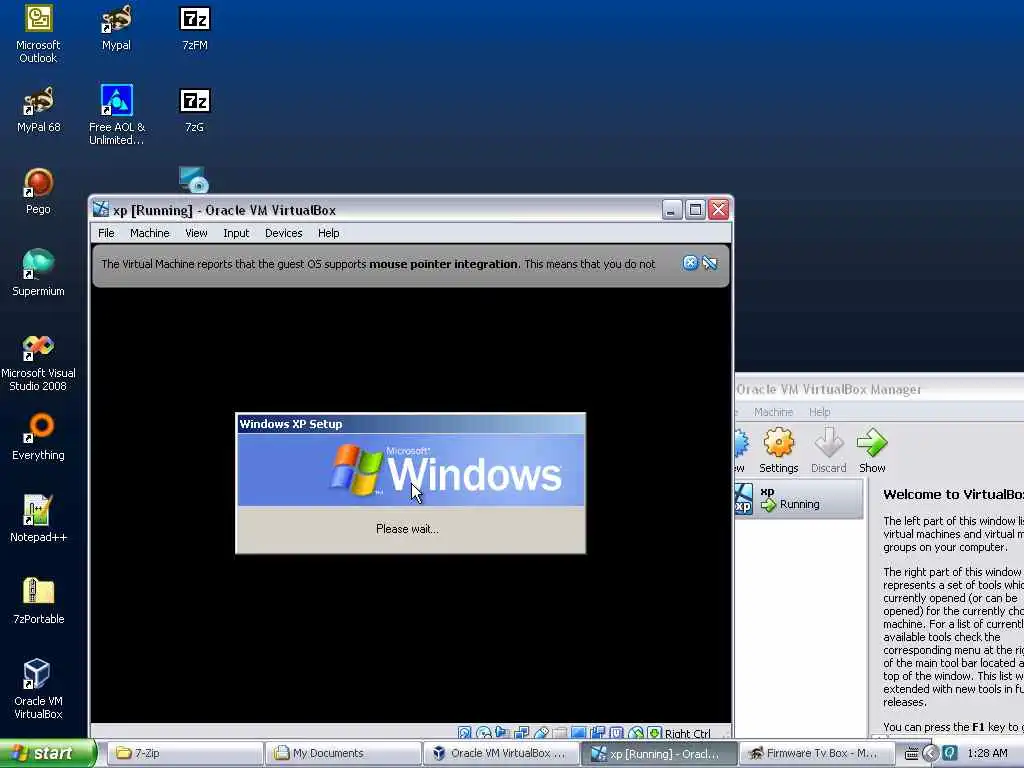Image resolution: width=1024 pixels, height=768 pixels.
Task: Click the "Please wait..." text in the Setup dialog
Action: pyautogui.click(x=408, y=529)
